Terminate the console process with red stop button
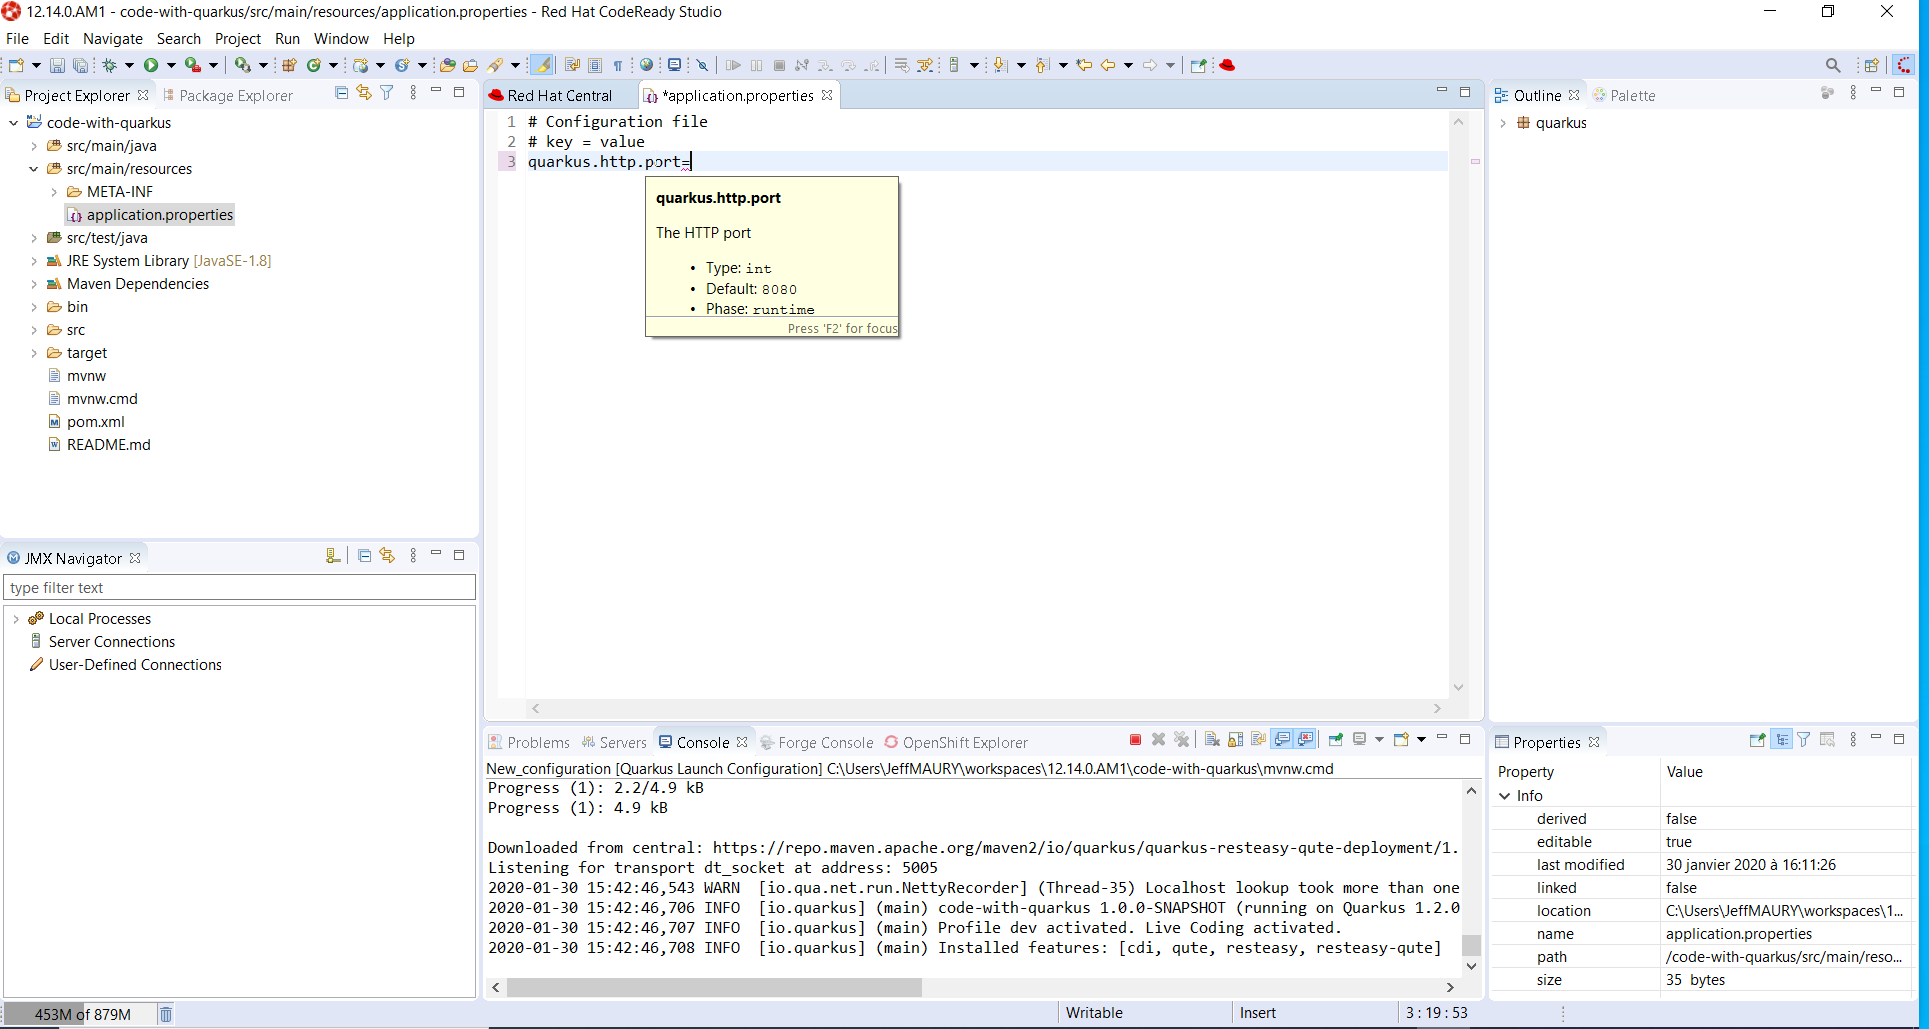Screen dimensions: 1929x1029 point(1135,740)
